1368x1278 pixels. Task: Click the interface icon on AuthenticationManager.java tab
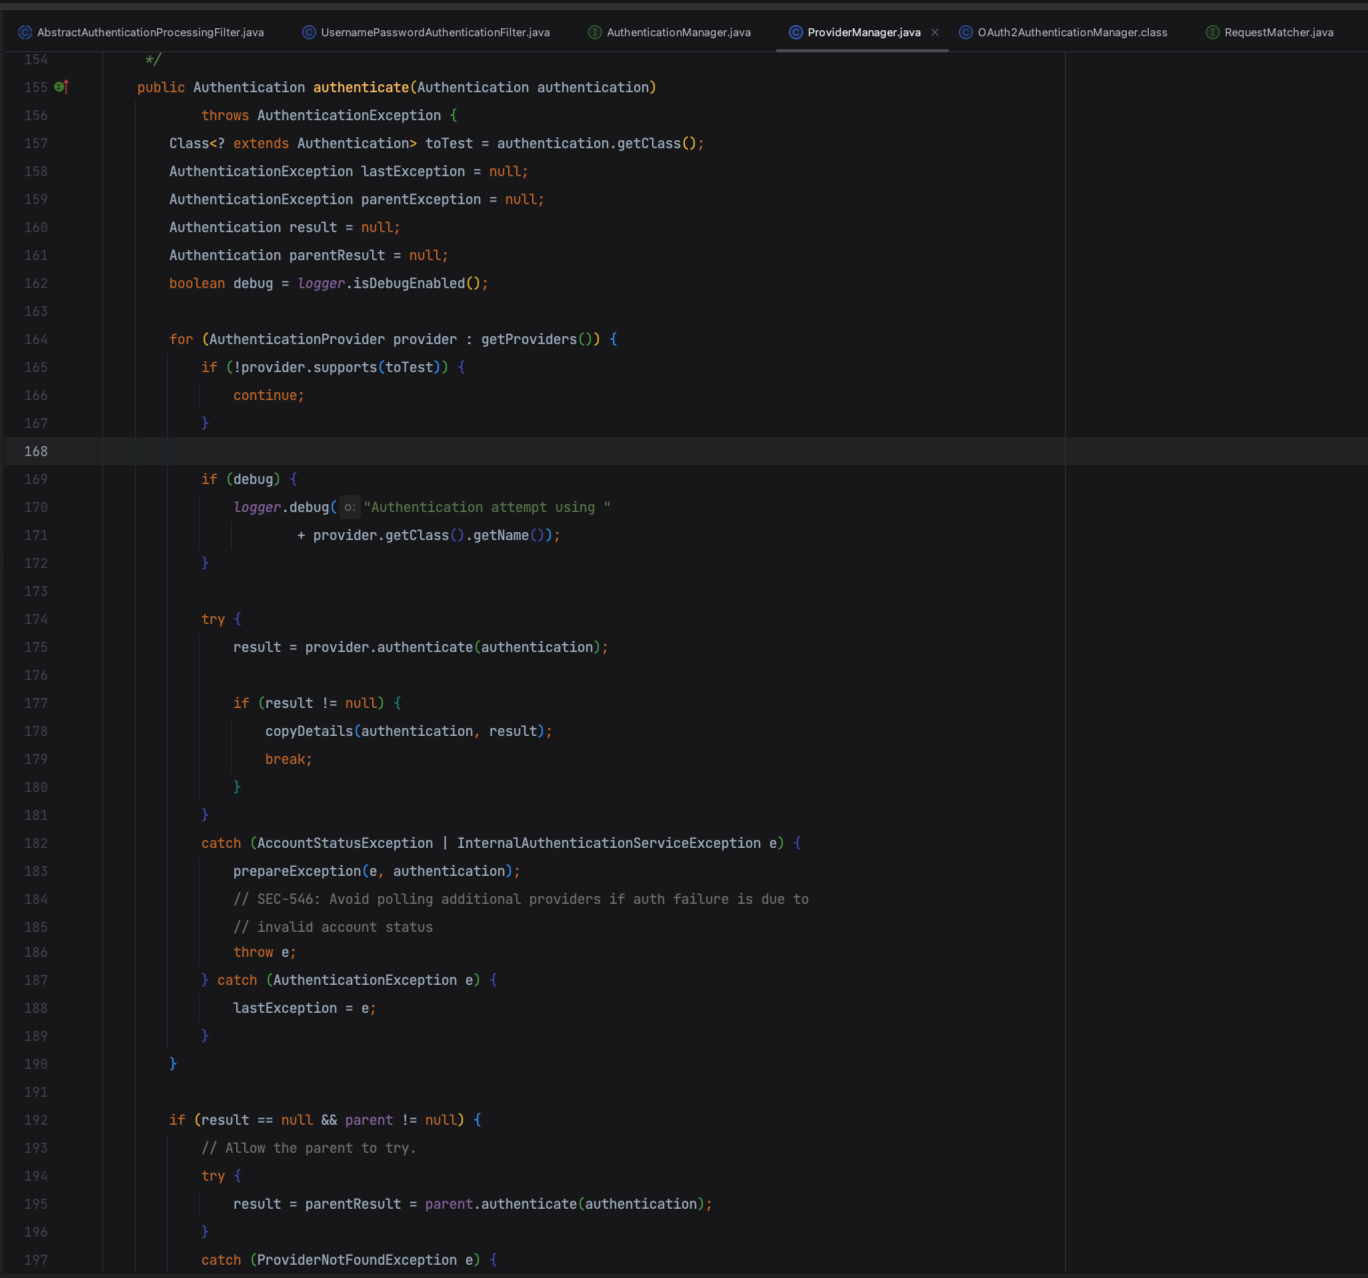tap(595, 33)
